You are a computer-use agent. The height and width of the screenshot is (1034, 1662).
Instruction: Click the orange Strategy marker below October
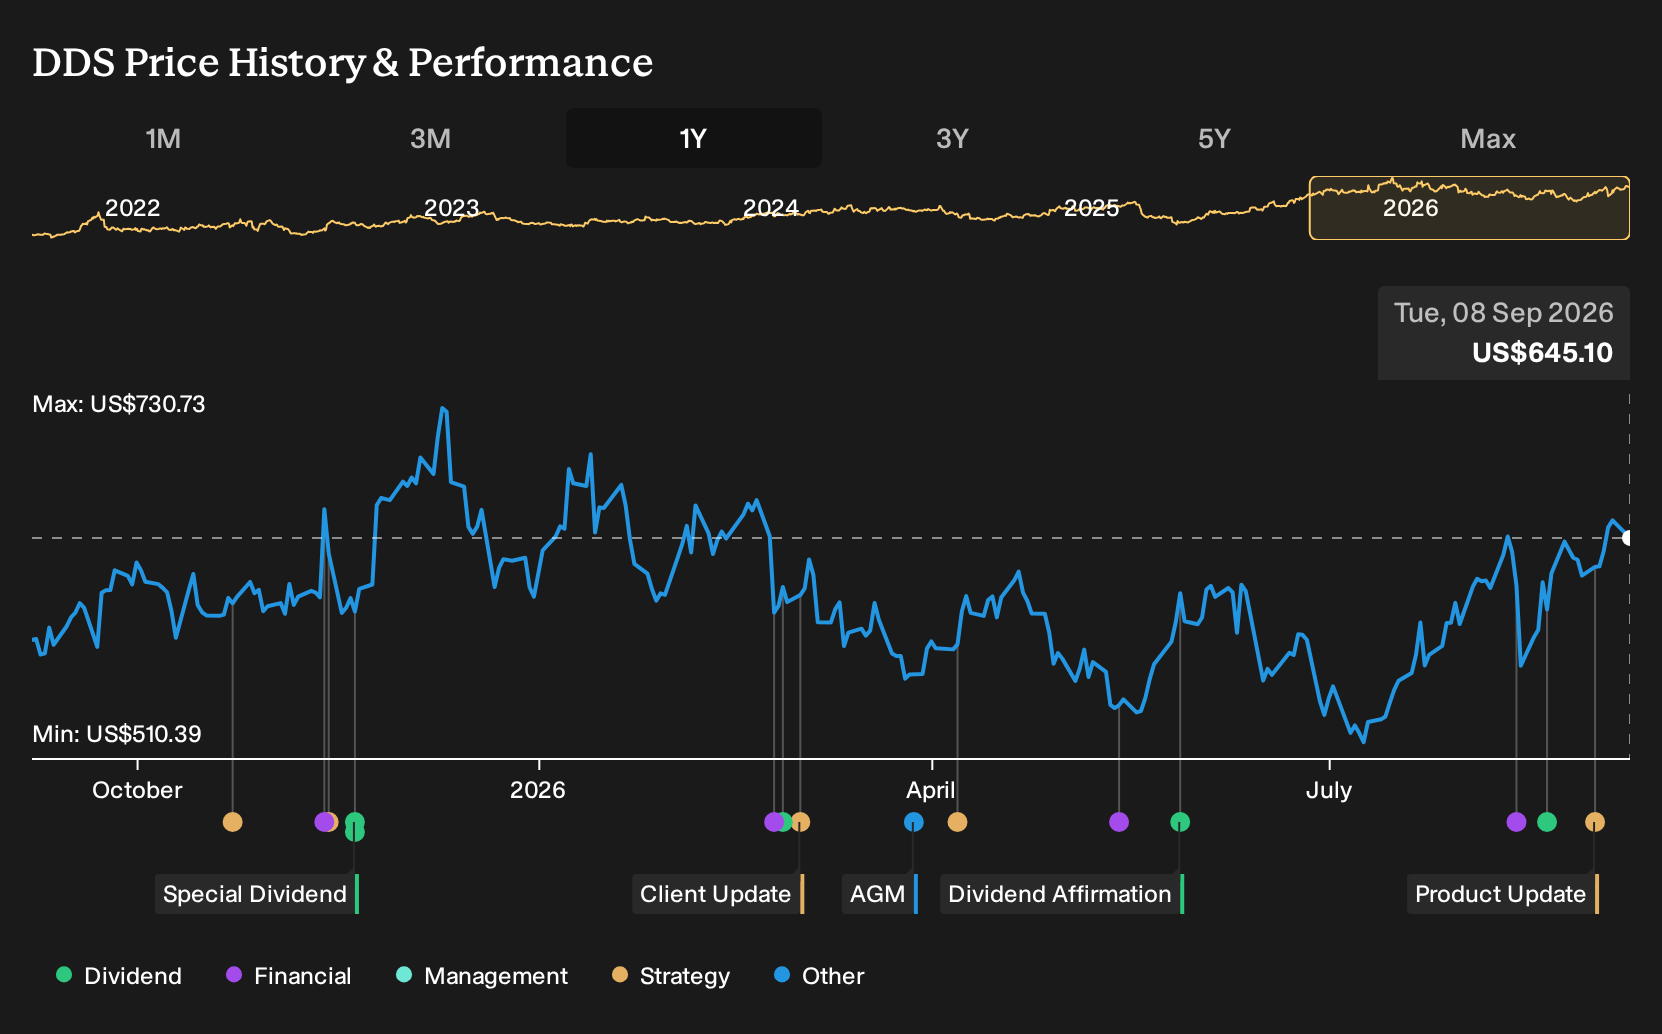[232, 822]
